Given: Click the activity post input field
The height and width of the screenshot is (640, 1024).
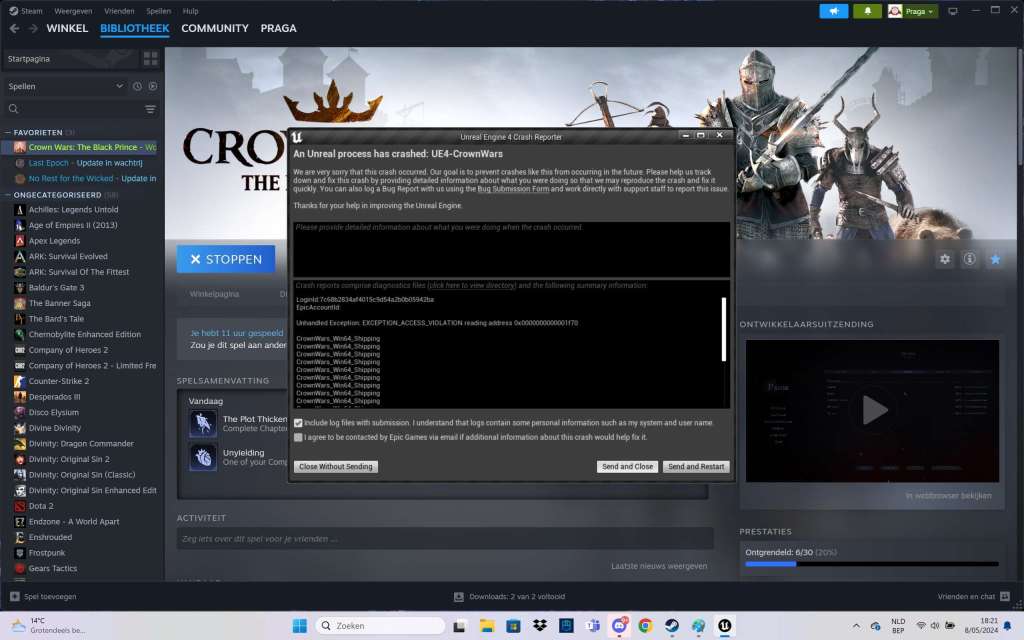Looking at the screenshot, I should point(445,539).
